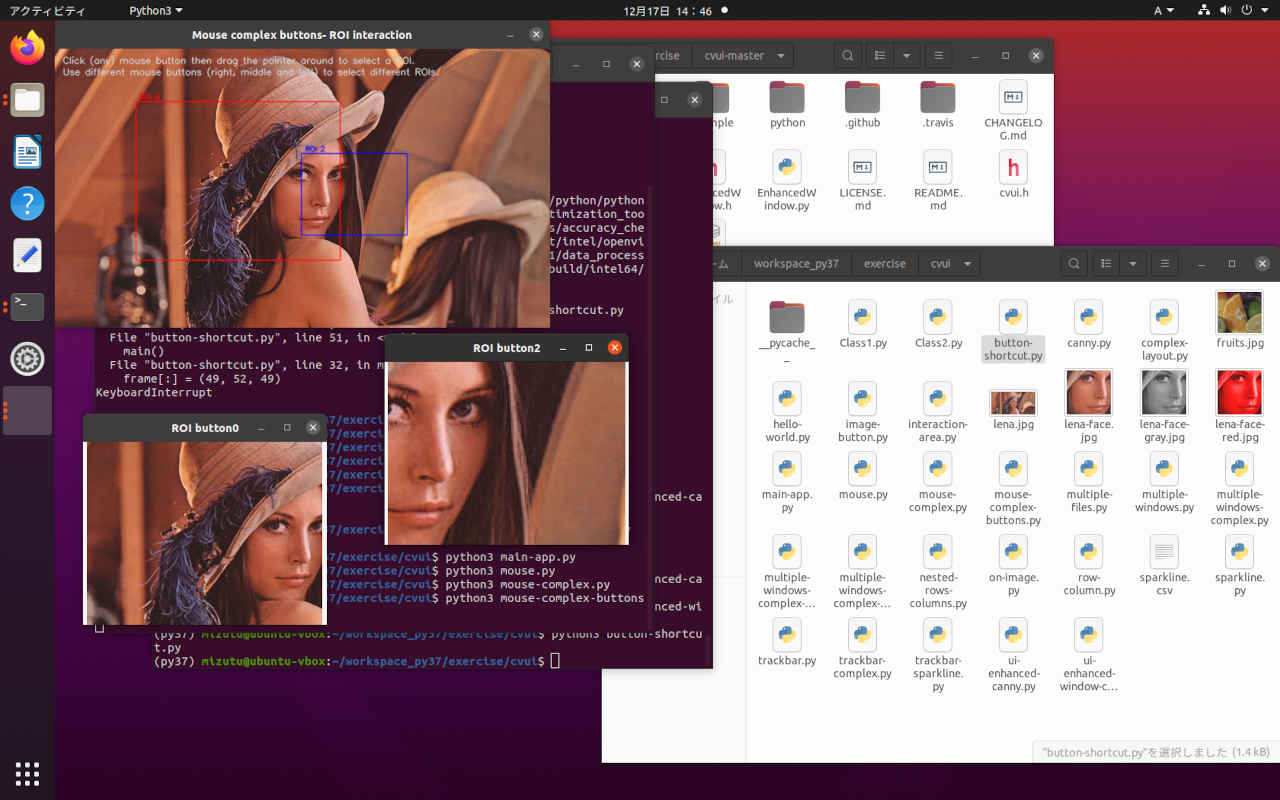Open the Class2.py file icon
Screen dimensions: 1280x800
coord(938,317)
